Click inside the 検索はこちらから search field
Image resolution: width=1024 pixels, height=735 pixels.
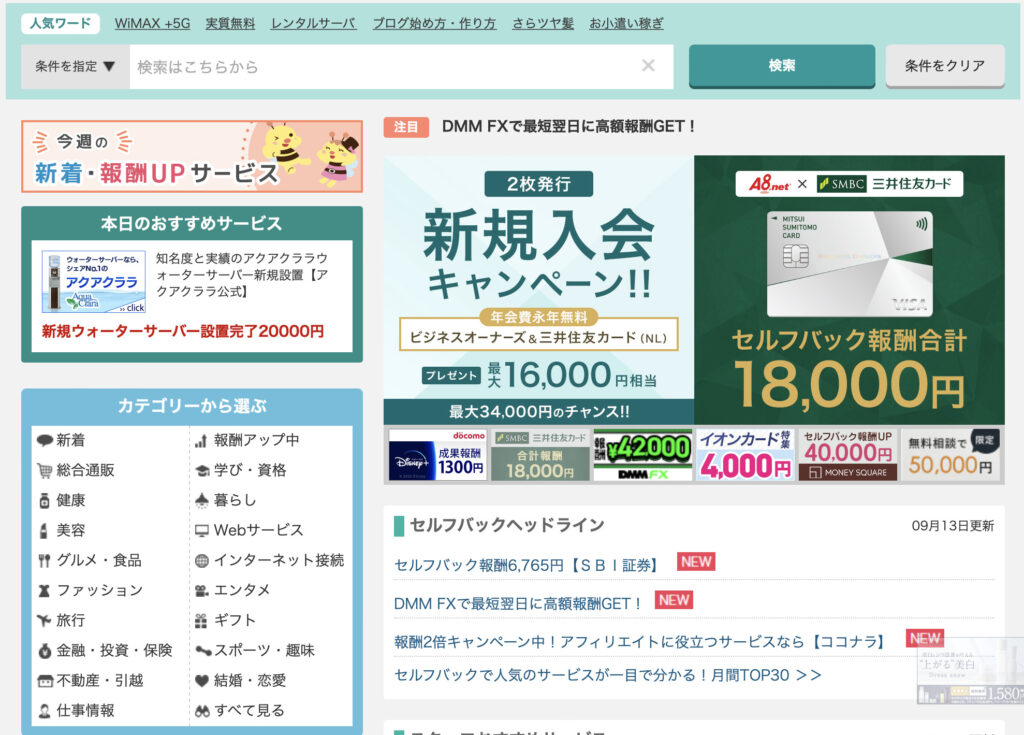(380, 66)
